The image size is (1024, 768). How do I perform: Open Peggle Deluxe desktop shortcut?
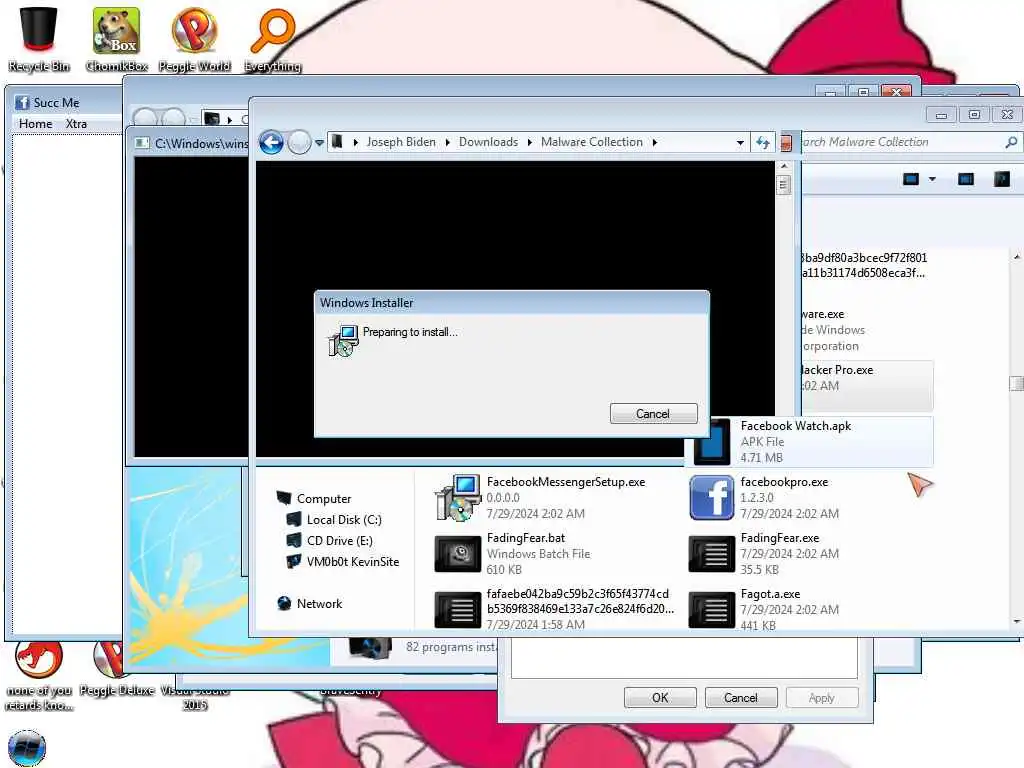click(116, 666)
